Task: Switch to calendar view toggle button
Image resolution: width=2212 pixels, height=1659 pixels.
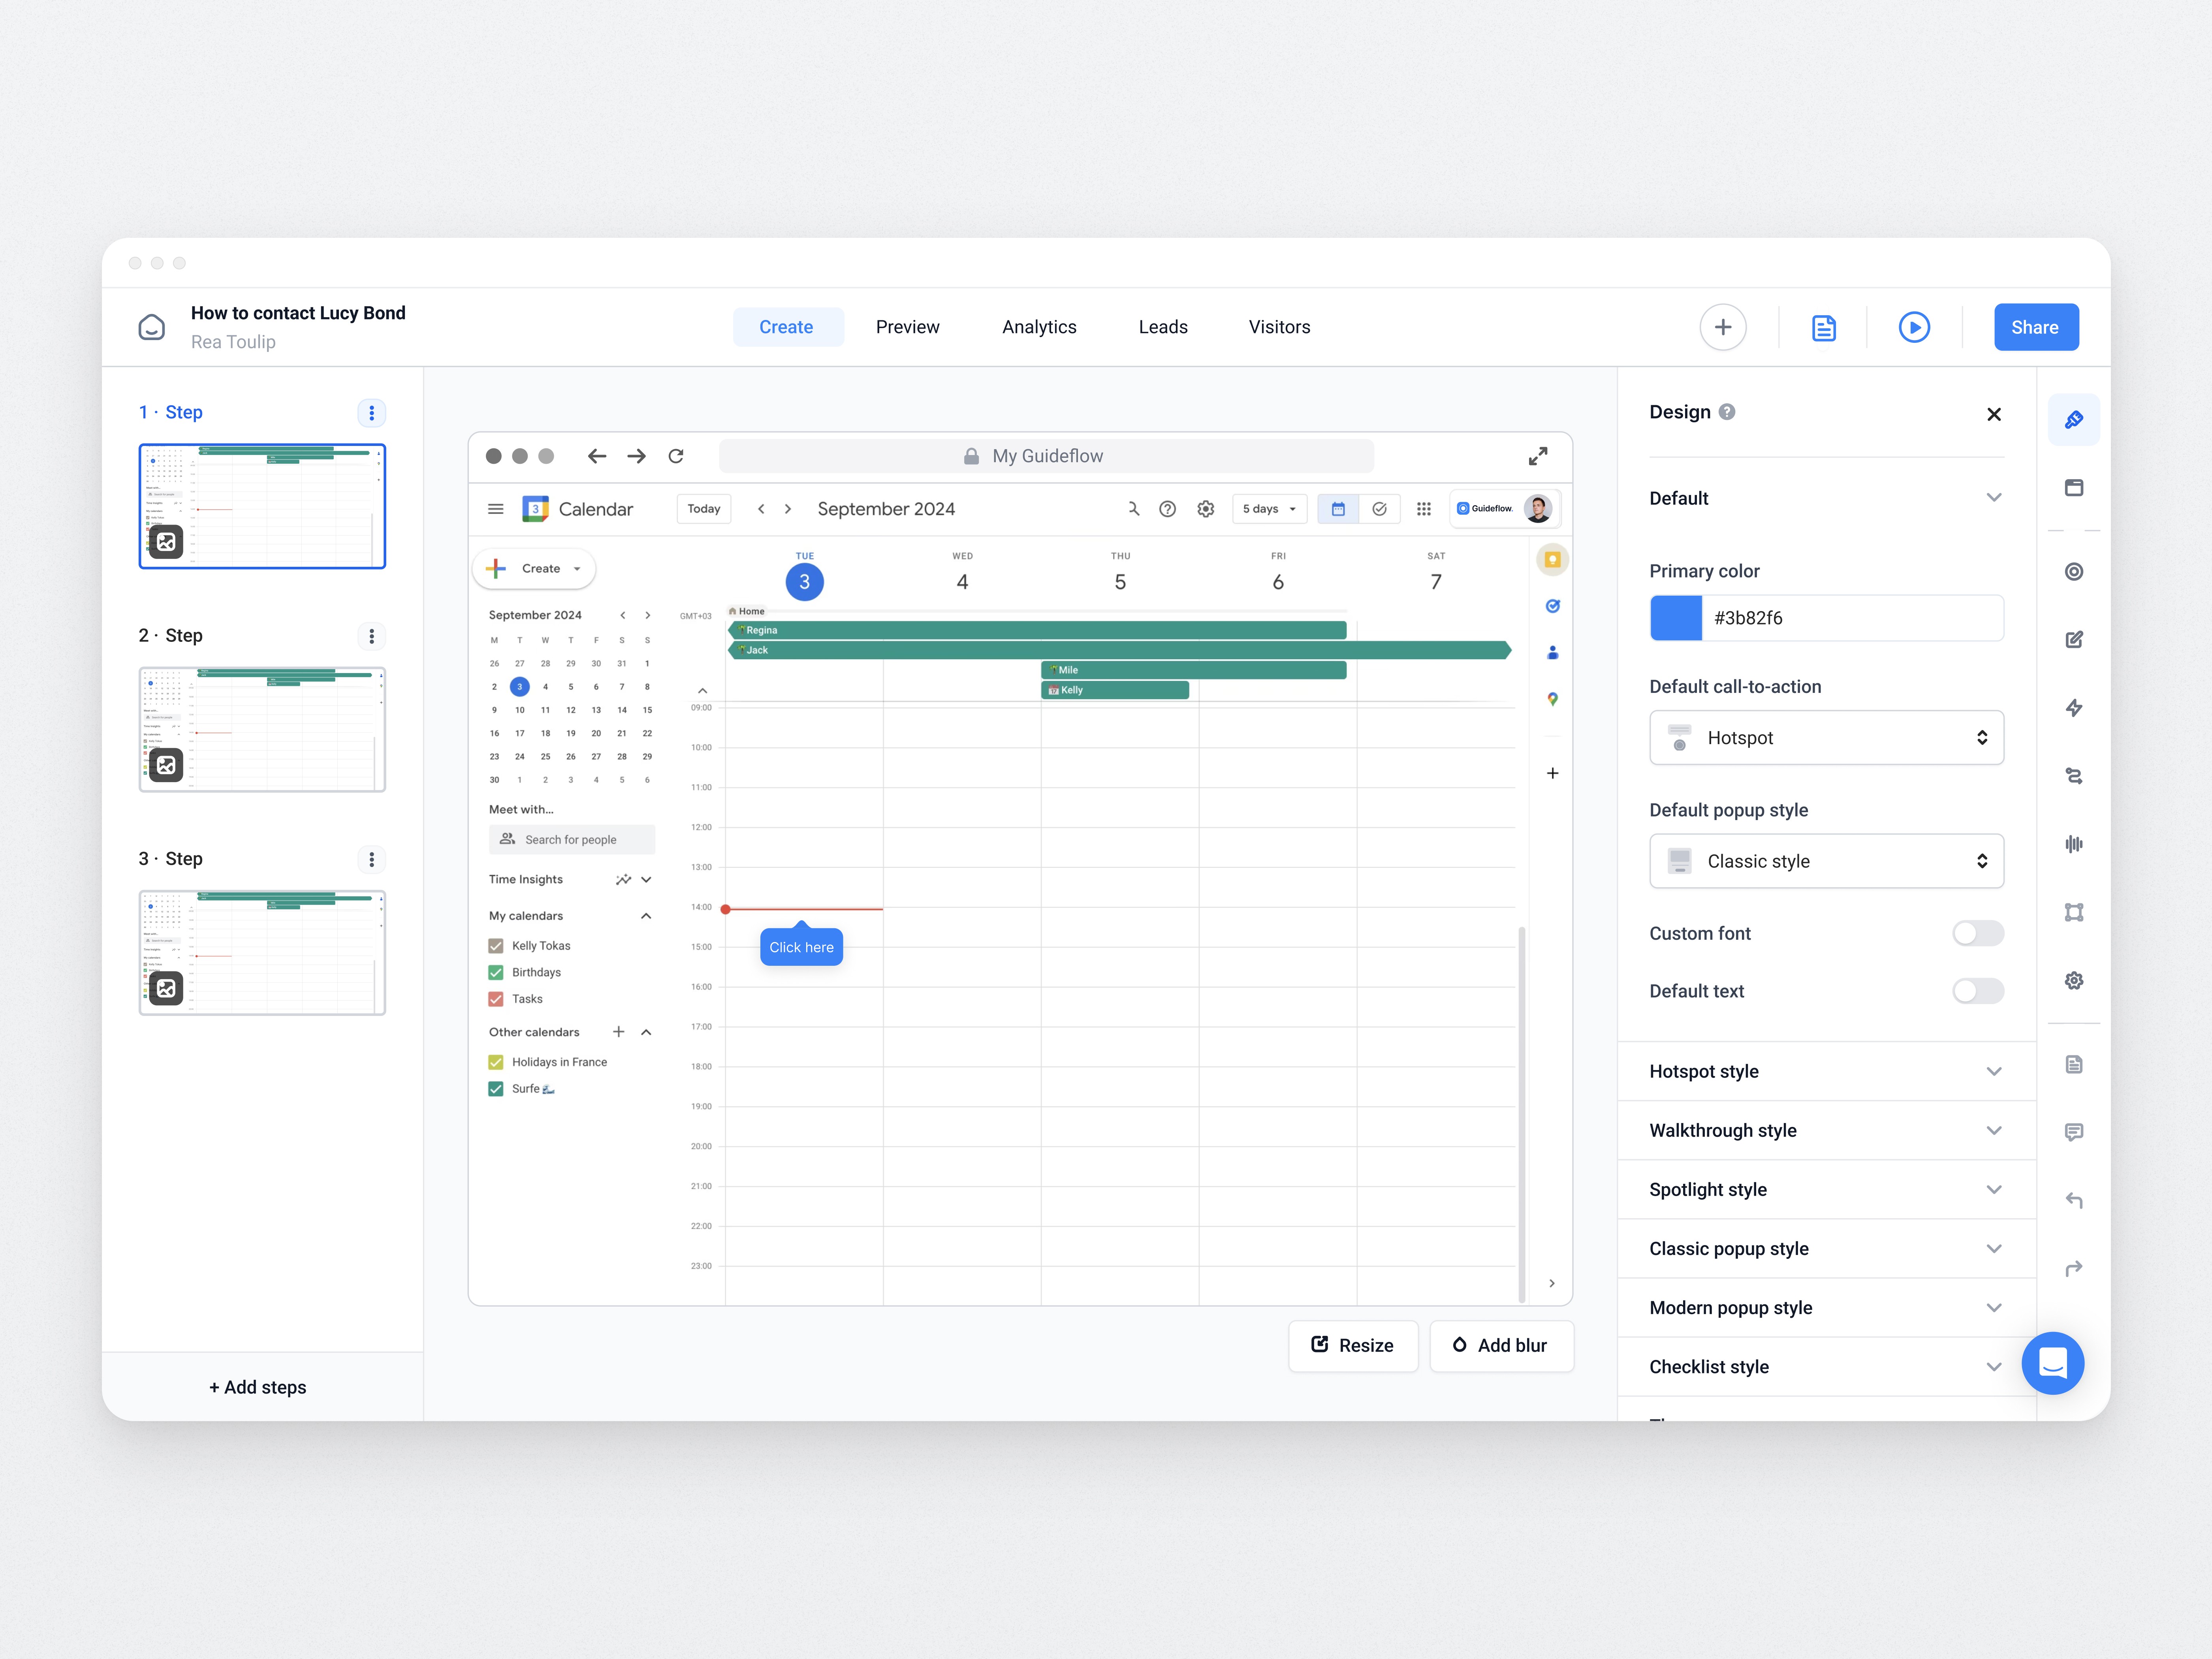Action: point(1337,509)
